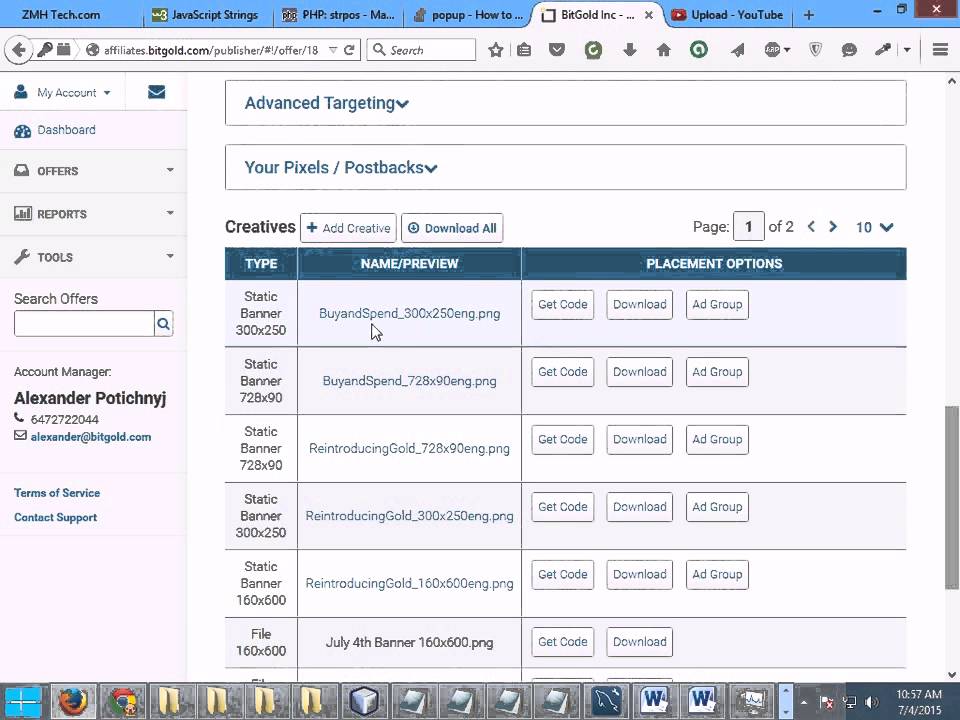Screen dimensions: 960x720
Task: Click the volume icon in system tray
Action: 872,702
